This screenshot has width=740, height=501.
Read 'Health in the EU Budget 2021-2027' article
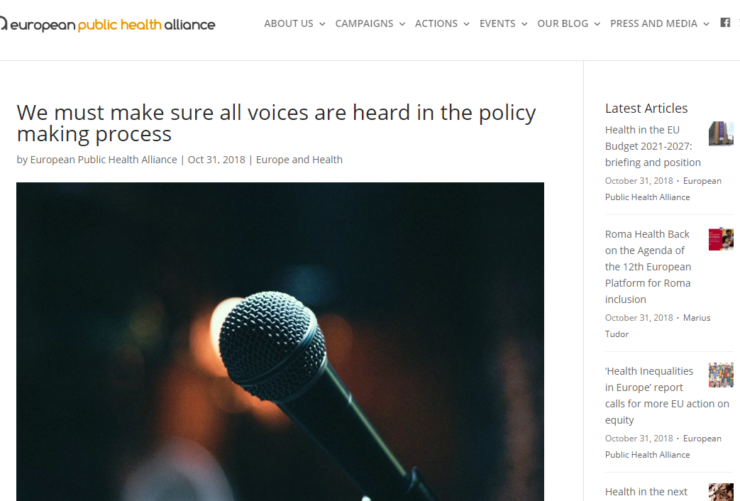[x=653, y=146]
